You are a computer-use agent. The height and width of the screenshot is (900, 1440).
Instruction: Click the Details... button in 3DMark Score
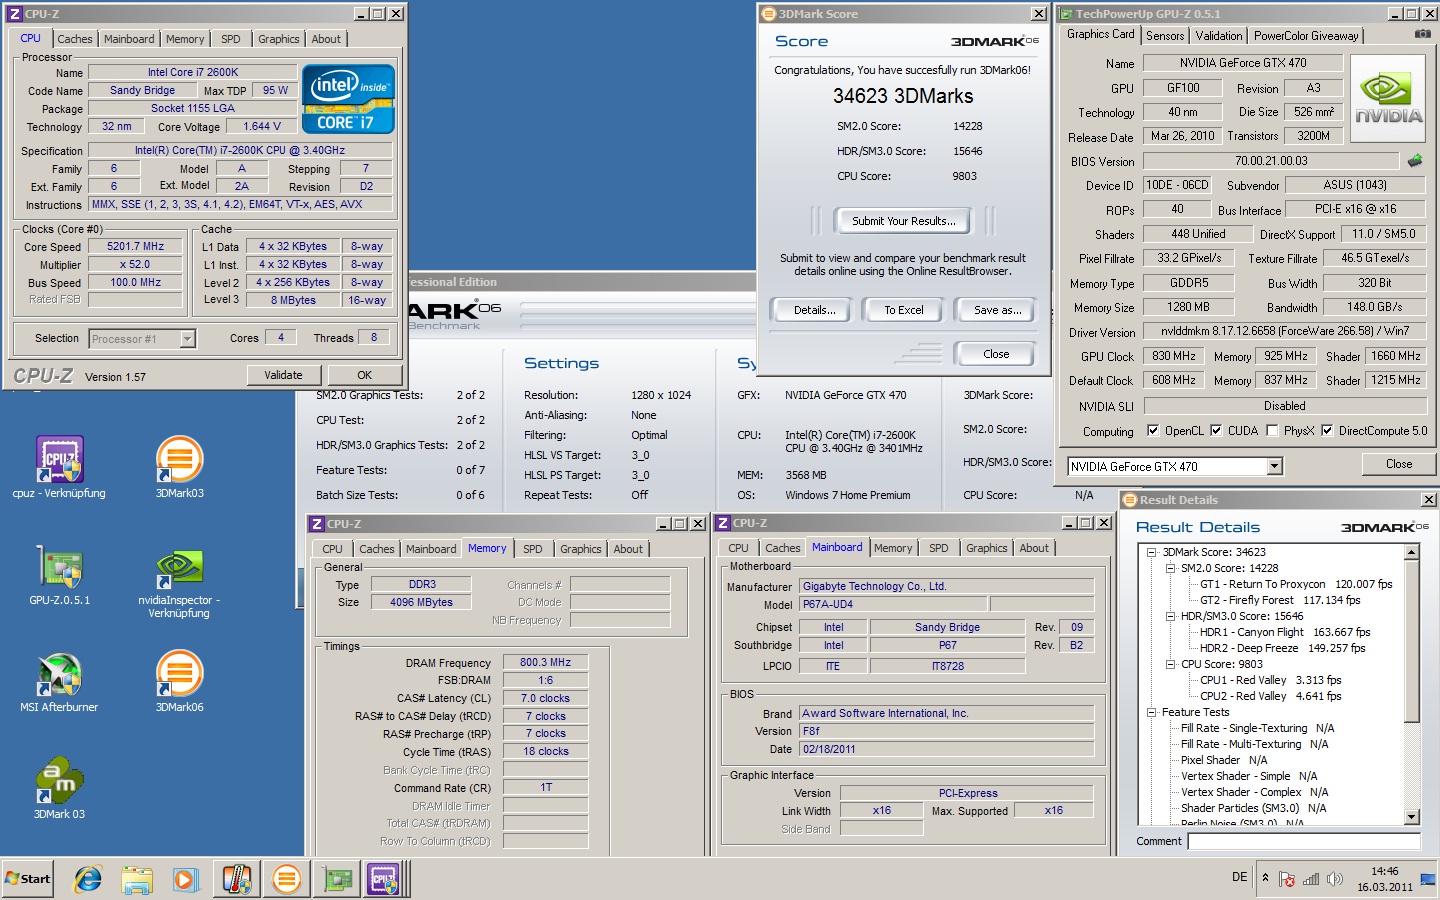[815, 310]
